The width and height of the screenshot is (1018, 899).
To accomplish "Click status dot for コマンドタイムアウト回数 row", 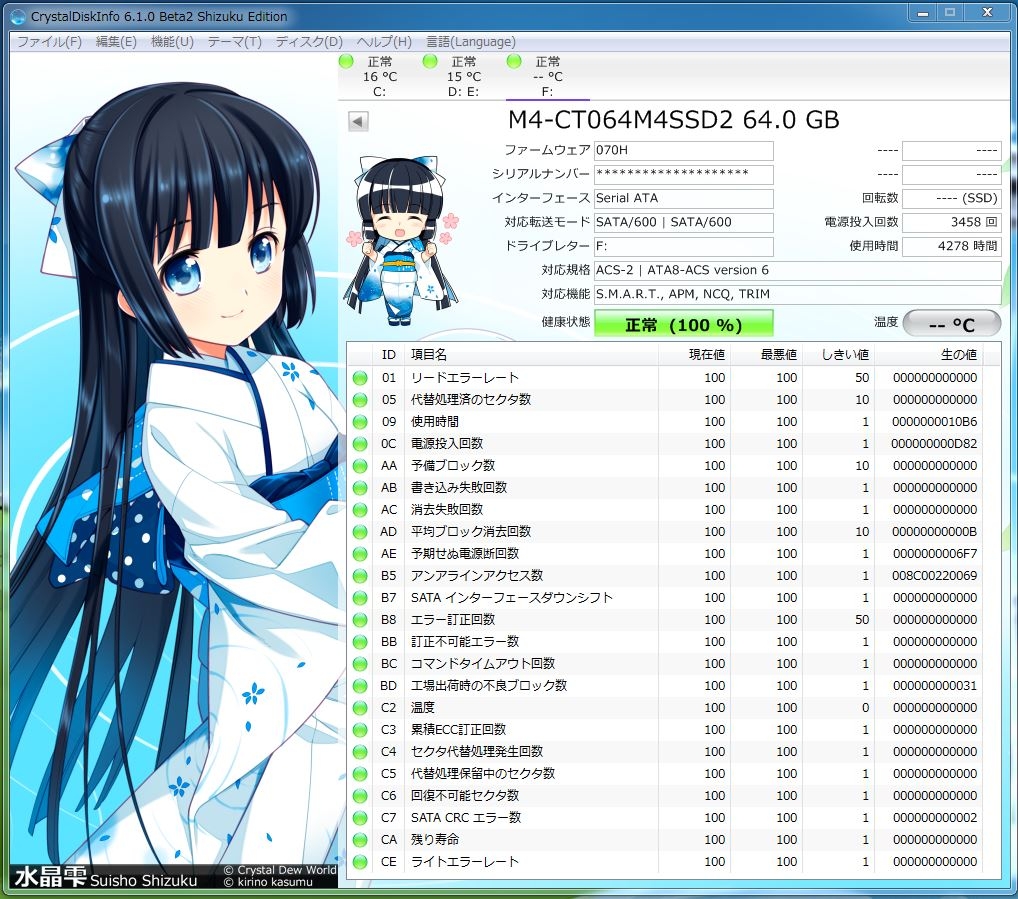I will (x=360, y=664).
